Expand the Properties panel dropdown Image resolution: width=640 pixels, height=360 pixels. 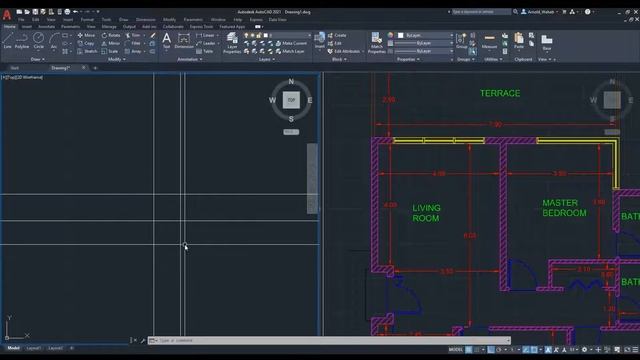coord(408,60)
